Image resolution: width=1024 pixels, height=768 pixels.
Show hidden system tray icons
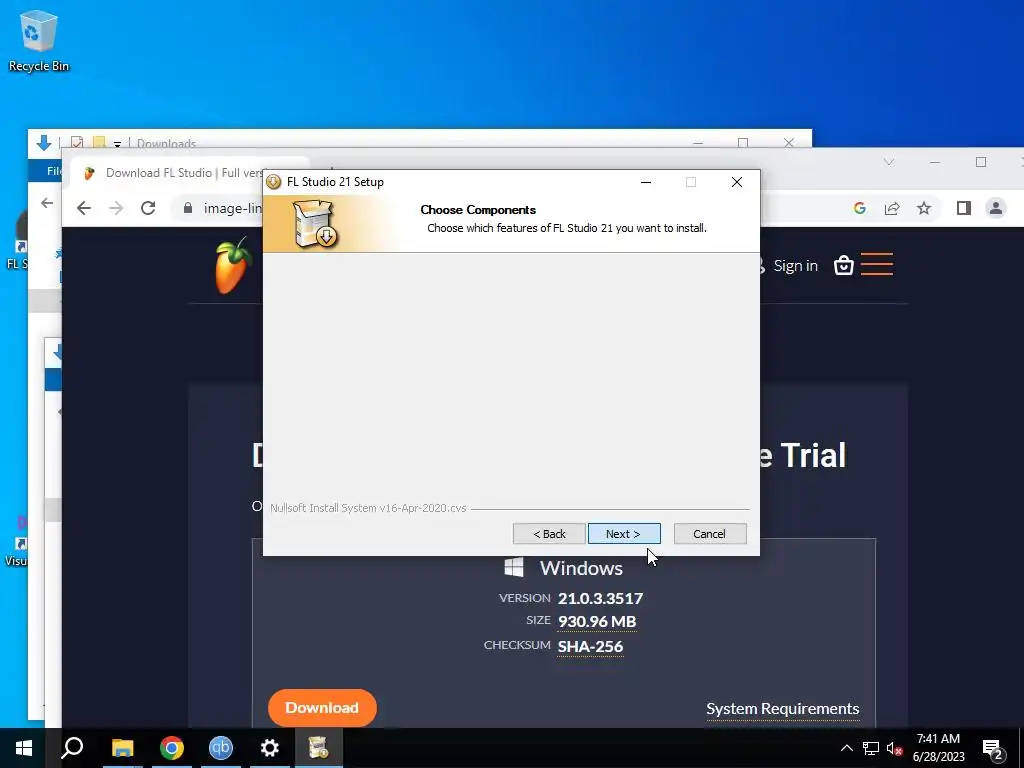[x=846, y=748]
